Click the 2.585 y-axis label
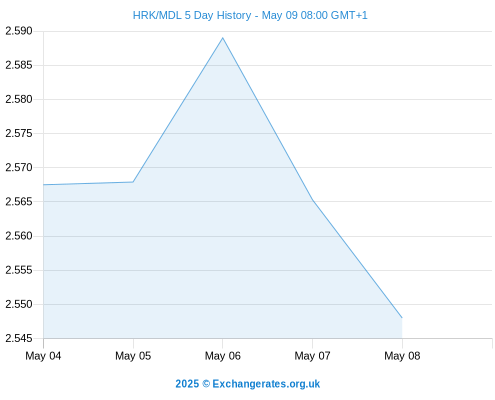Screen dimensions: 495x400 19,65
